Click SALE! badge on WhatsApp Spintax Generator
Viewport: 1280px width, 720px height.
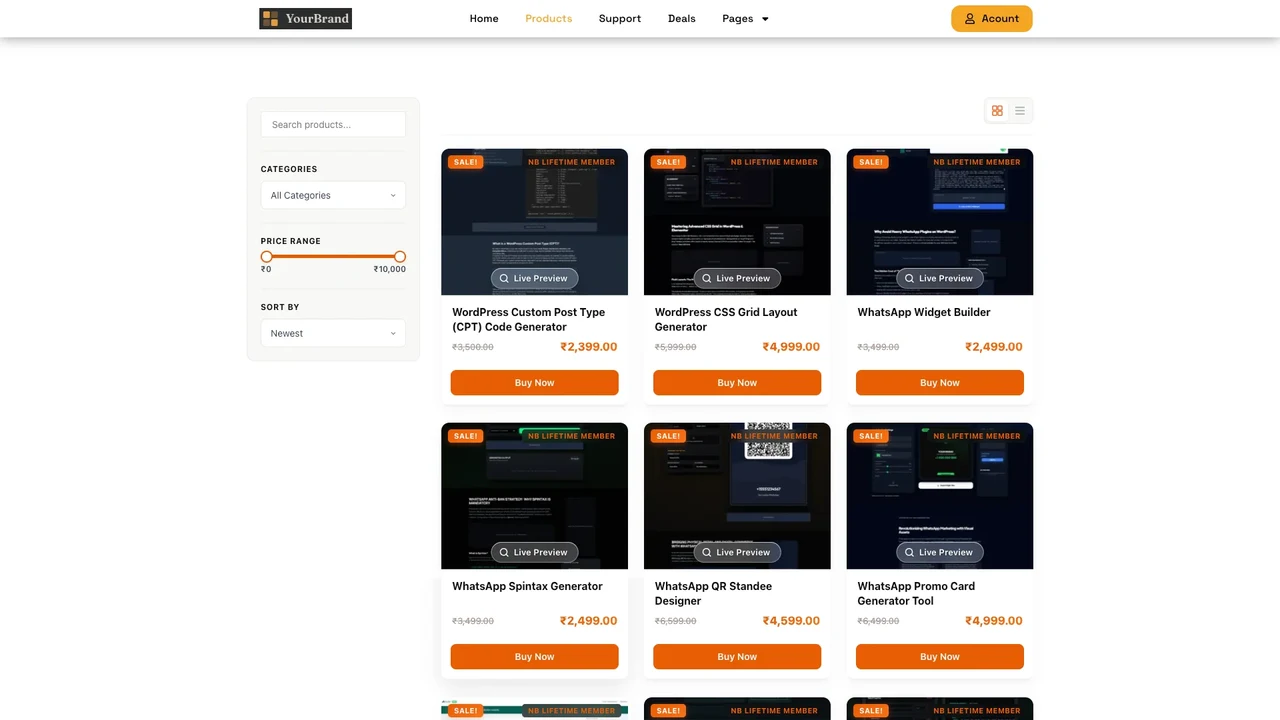coord(465,436)
